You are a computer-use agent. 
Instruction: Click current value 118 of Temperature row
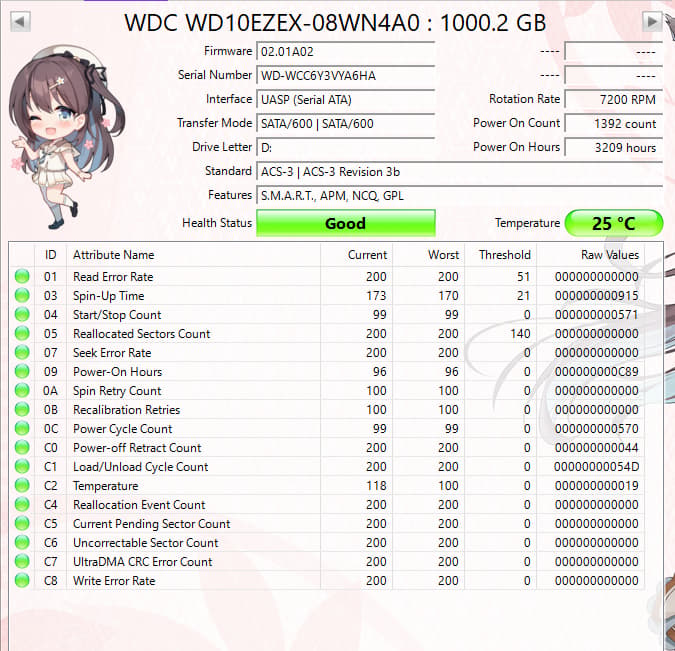pyautogui.click(x=376, y=486)
